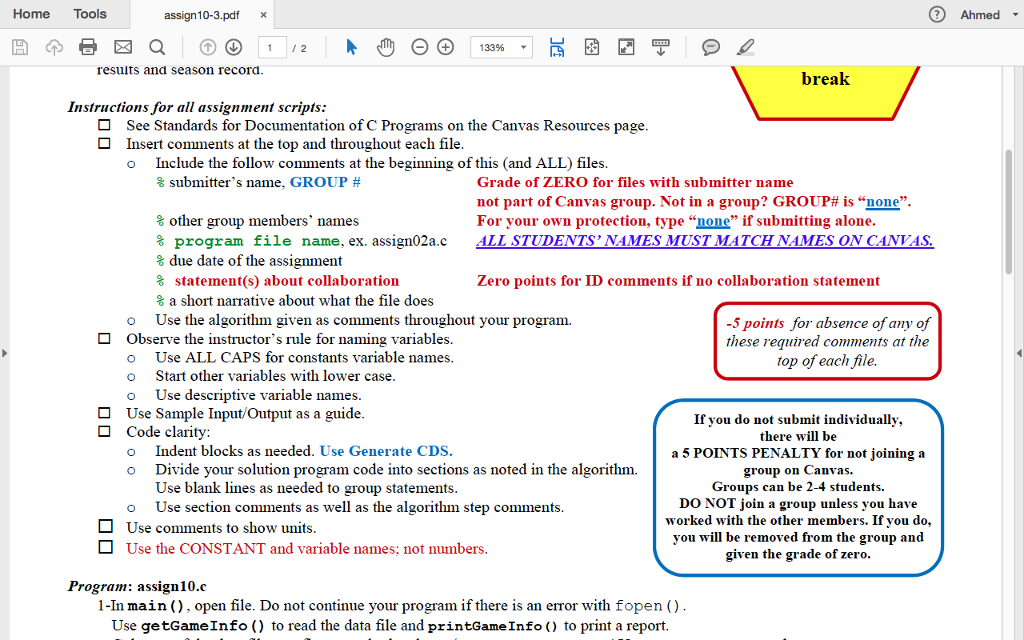Zoom in on the document
1024x640 pixels.
tap(444, 46)
